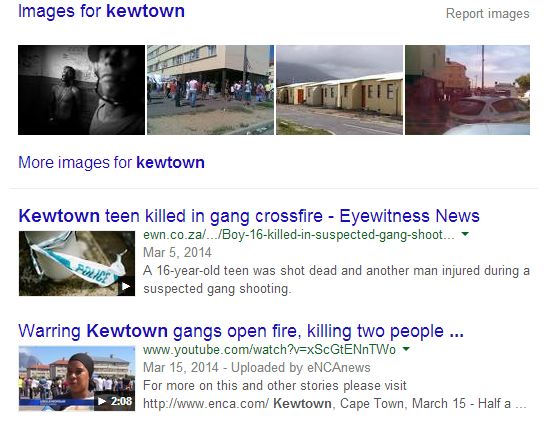
Task: Click the police tape video thumbnail
Action: (77, 263)
